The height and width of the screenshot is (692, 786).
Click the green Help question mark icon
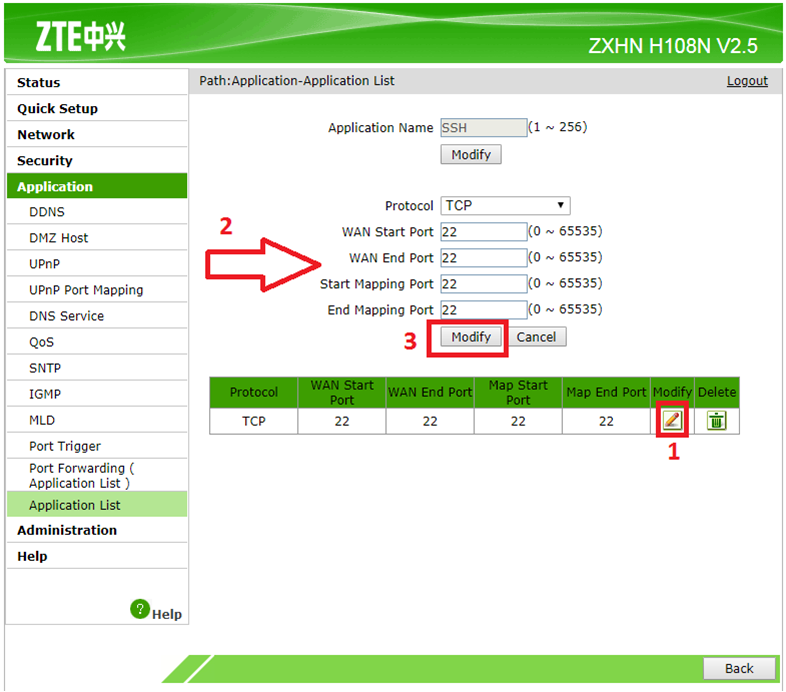(140, 609)
